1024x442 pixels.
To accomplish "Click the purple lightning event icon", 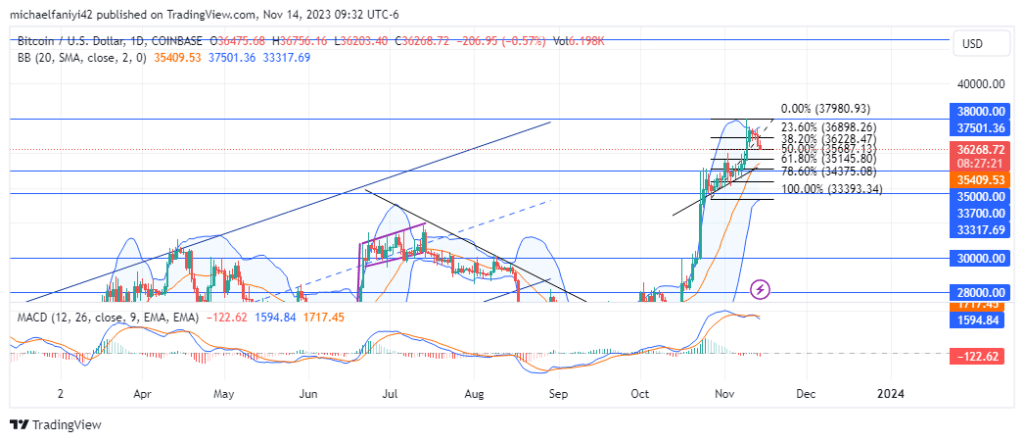I will (760, 289).
